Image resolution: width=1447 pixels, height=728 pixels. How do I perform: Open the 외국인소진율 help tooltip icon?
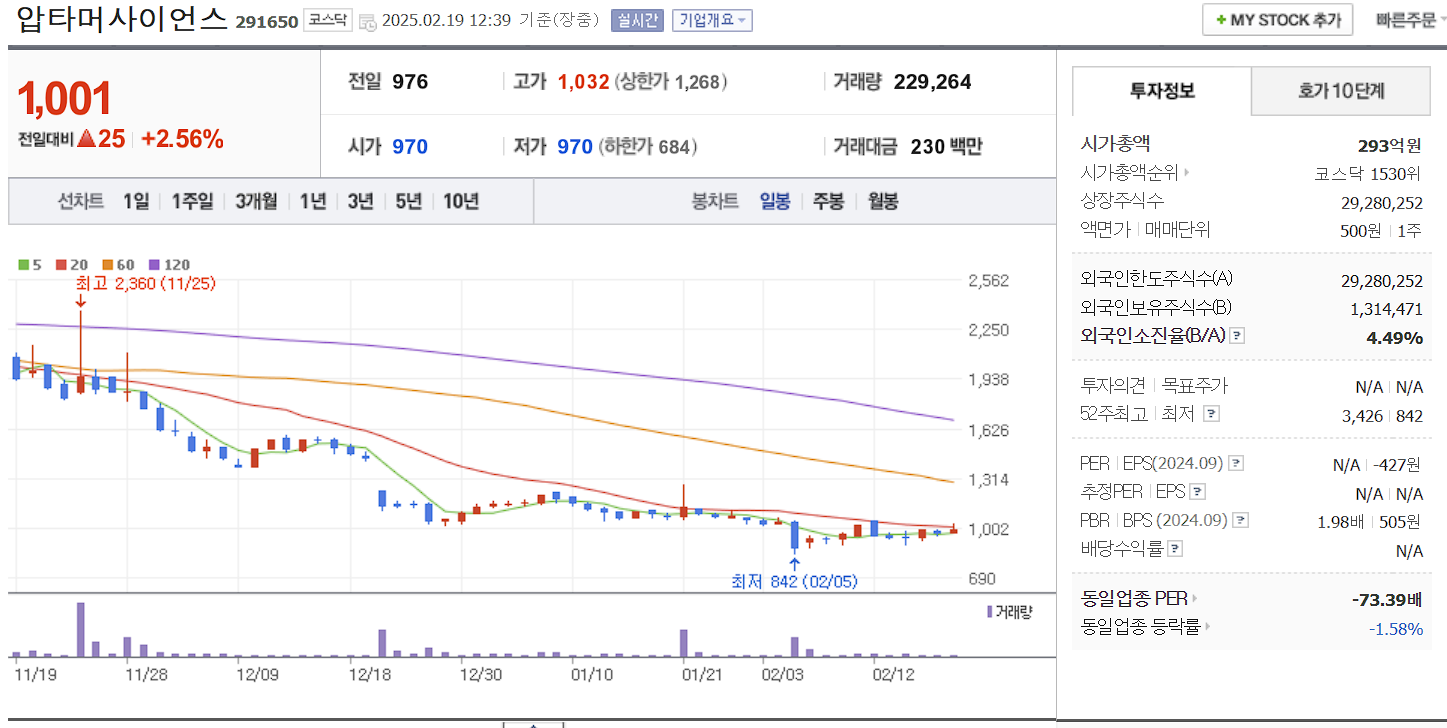[1235, 337]
